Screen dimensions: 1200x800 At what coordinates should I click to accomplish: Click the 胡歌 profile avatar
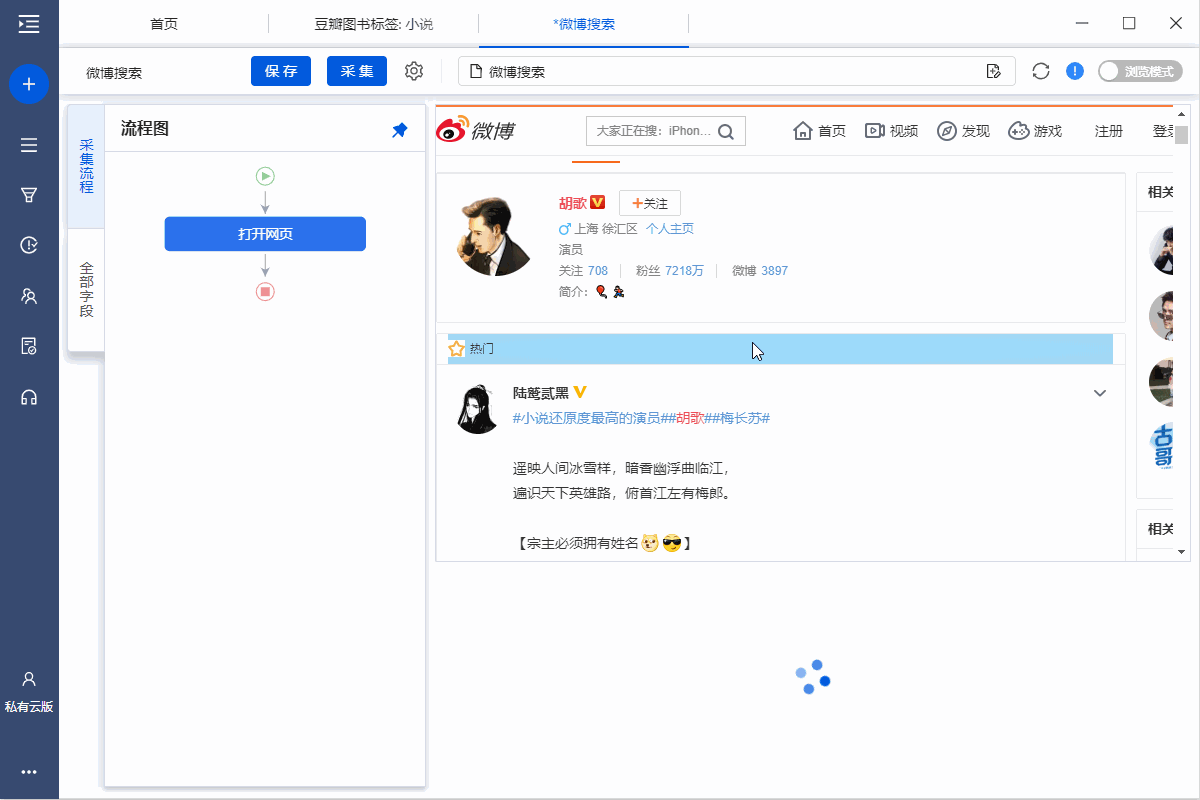click(x=495, y=237)
